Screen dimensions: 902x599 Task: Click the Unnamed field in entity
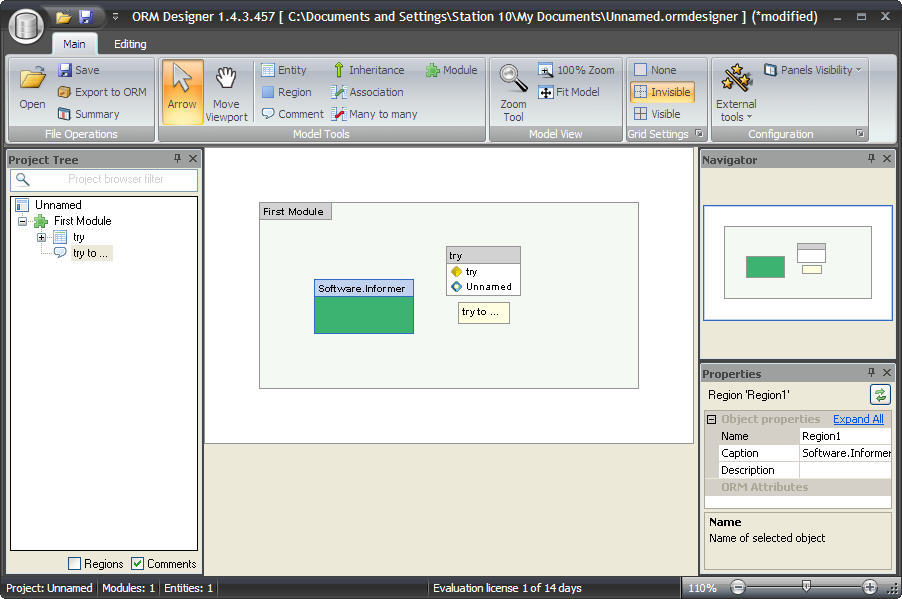pos(488,287)
